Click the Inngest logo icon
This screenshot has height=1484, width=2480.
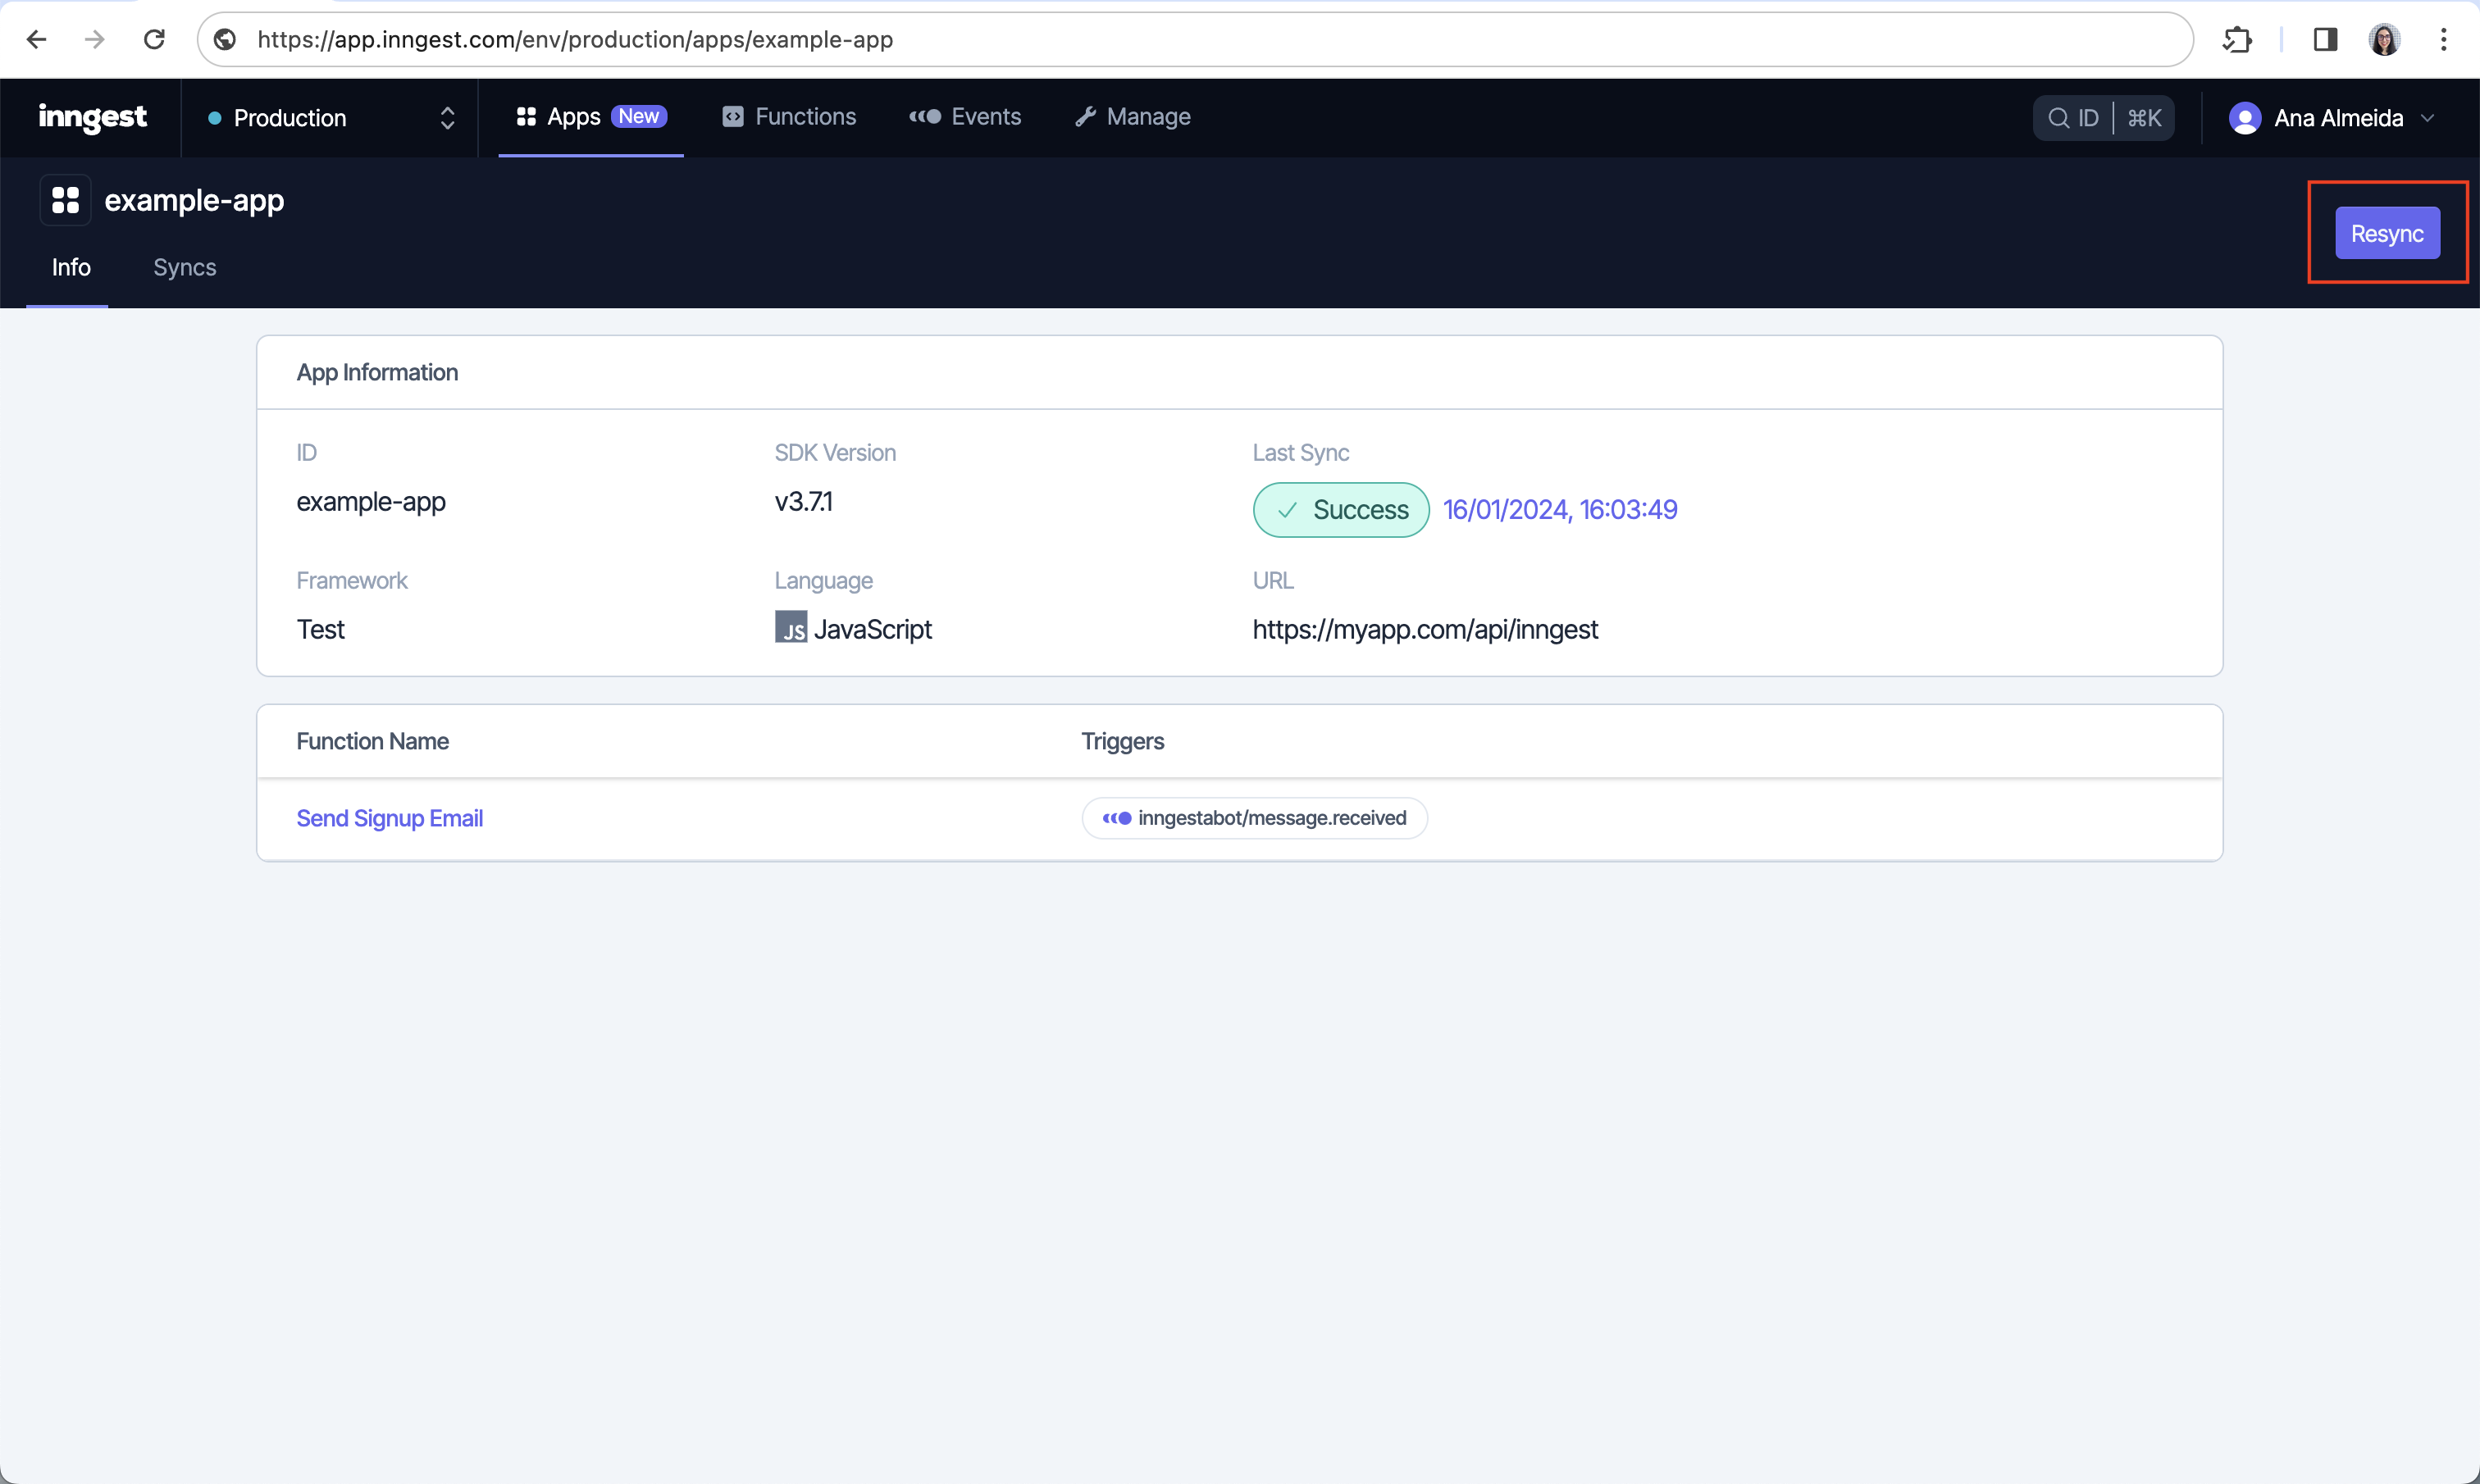click(90, 116)
